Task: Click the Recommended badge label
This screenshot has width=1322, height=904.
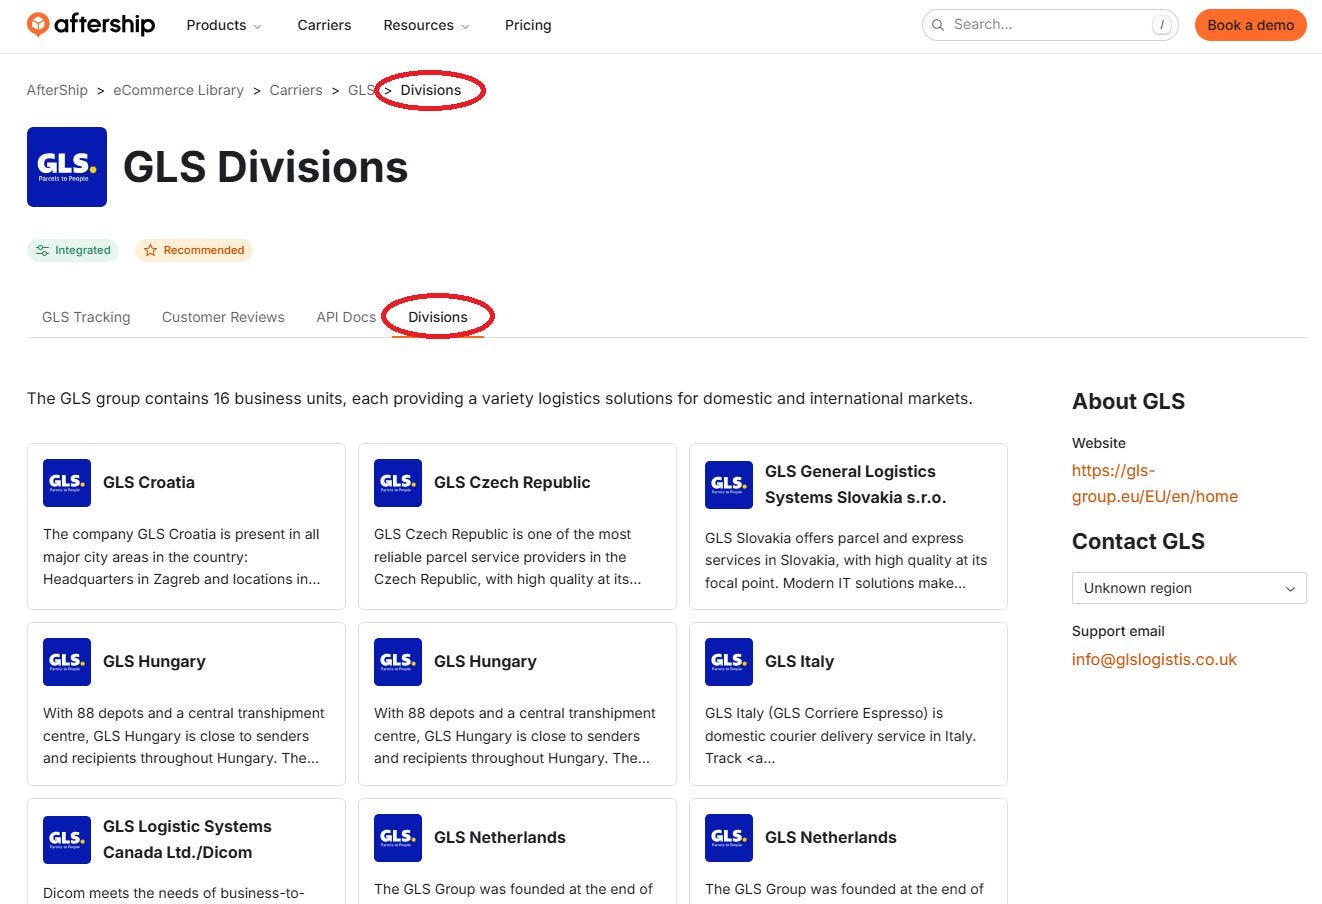Action: 204,250
